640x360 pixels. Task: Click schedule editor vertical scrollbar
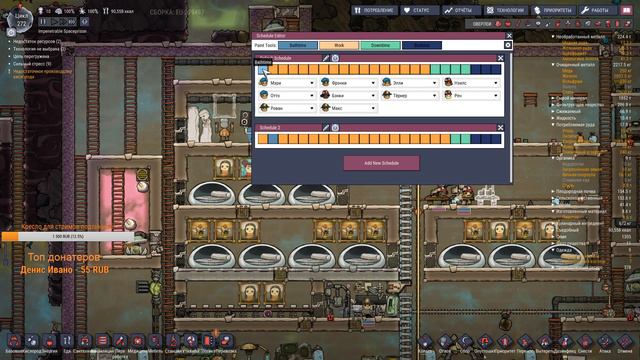pyautogui.click(x=511, y=118)
